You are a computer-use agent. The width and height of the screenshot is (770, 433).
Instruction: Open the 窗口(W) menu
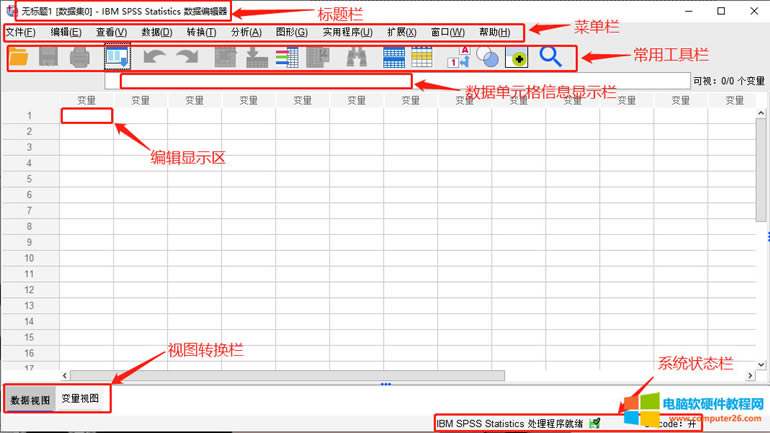pyautogui.click(x=448, y=32)
